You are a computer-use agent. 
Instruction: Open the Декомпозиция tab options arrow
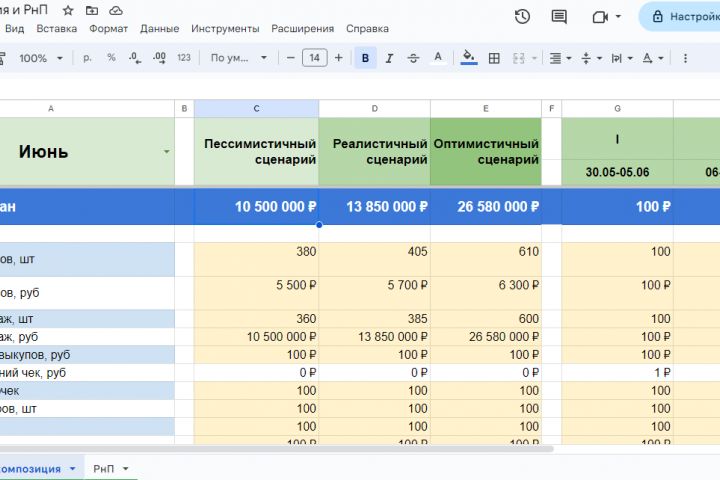pos(73,469)
